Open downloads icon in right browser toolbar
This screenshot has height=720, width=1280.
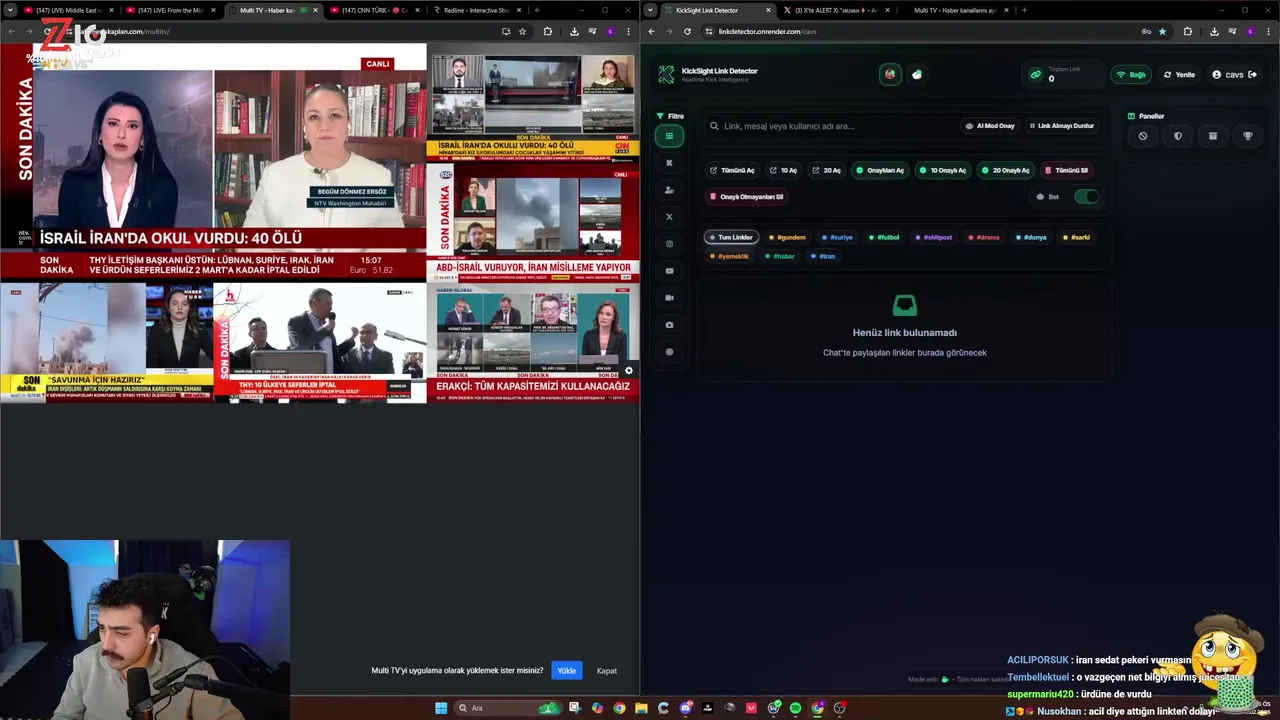1214,31
